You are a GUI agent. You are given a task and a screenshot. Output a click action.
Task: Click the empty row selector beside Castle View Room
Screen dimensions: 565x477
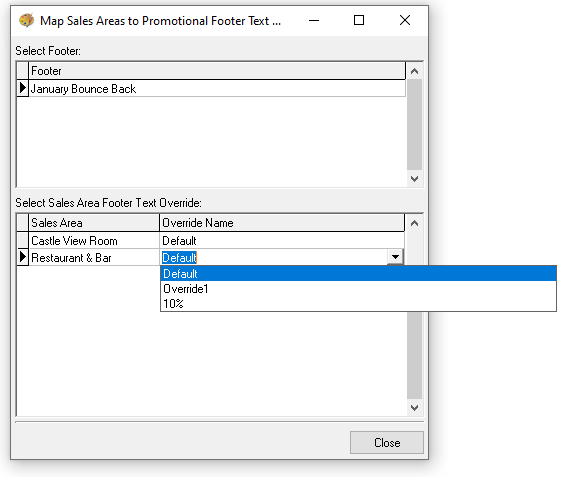point(23,240)
